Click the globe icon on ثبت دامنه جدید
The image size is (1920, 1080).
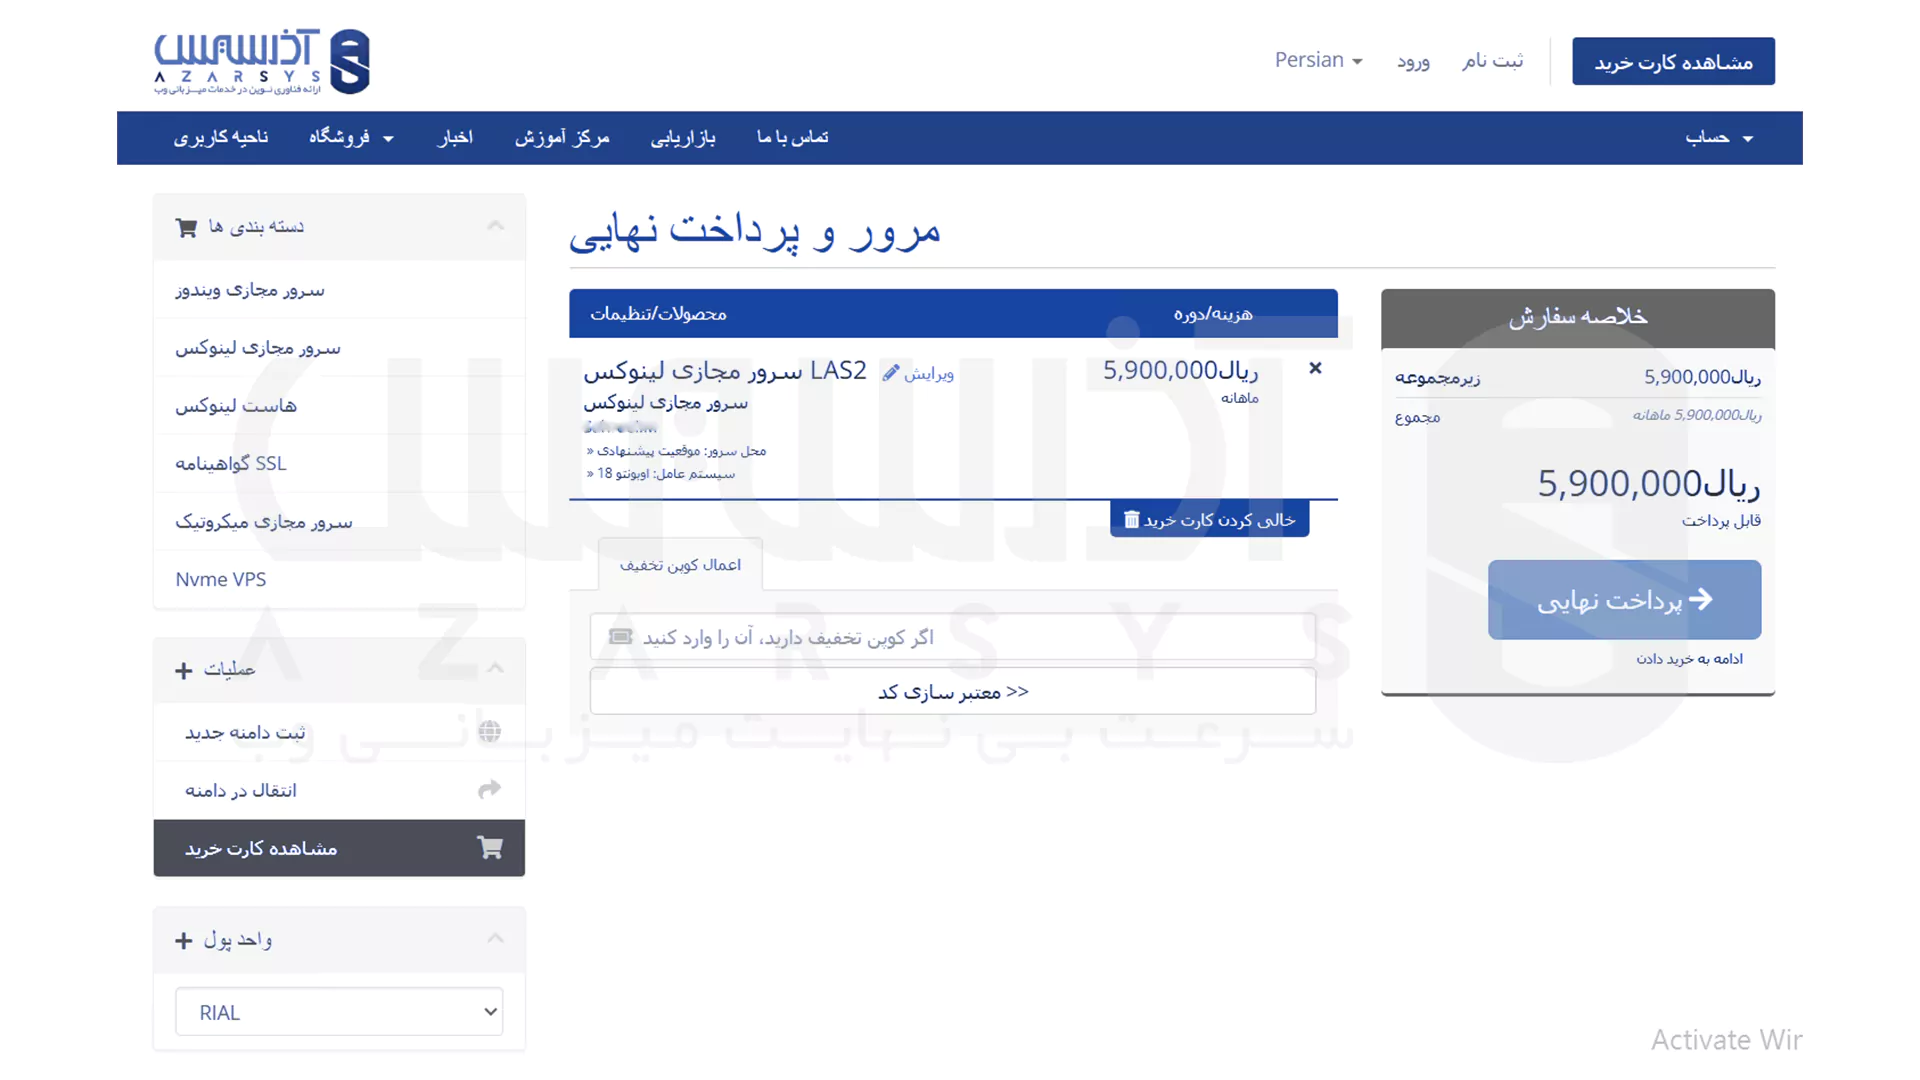[489, 732]
